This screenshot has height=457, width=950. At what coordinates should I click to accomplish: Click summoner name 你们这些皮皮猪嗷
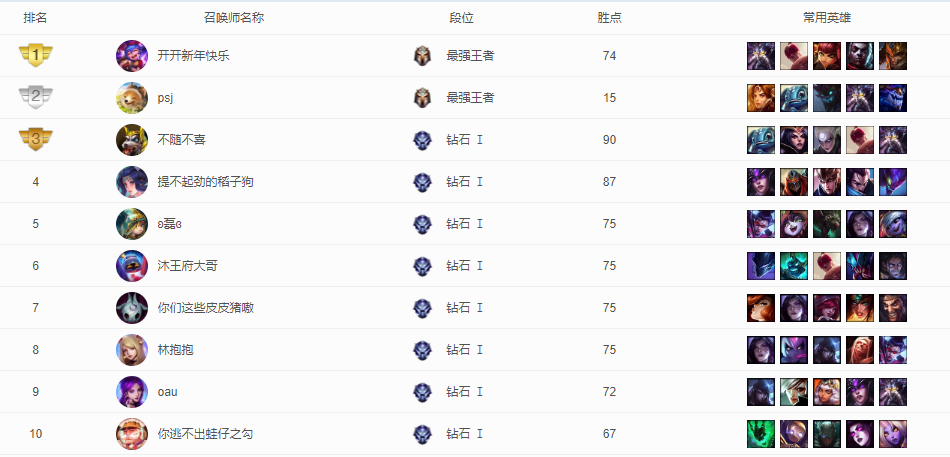(205, 308)
